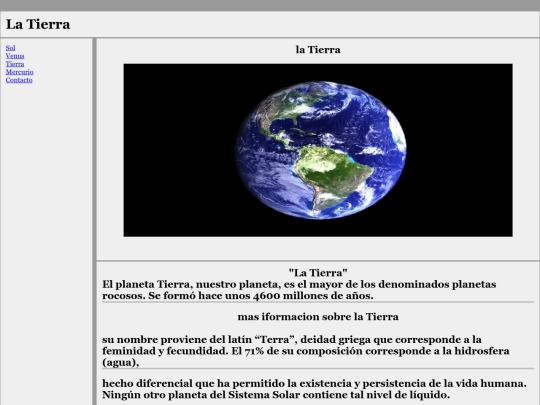Click the "la Tierra" heading above image
This screenshot has width=540, height=405.
318,50
